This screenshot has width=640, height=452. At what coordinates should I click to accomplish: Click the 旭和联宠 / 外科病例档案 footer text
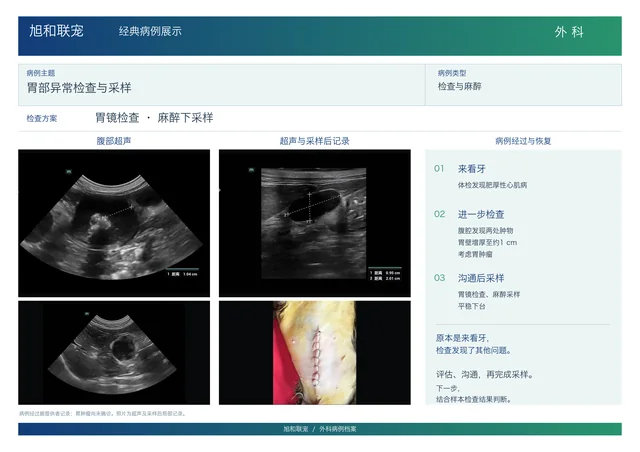point(320,429)
